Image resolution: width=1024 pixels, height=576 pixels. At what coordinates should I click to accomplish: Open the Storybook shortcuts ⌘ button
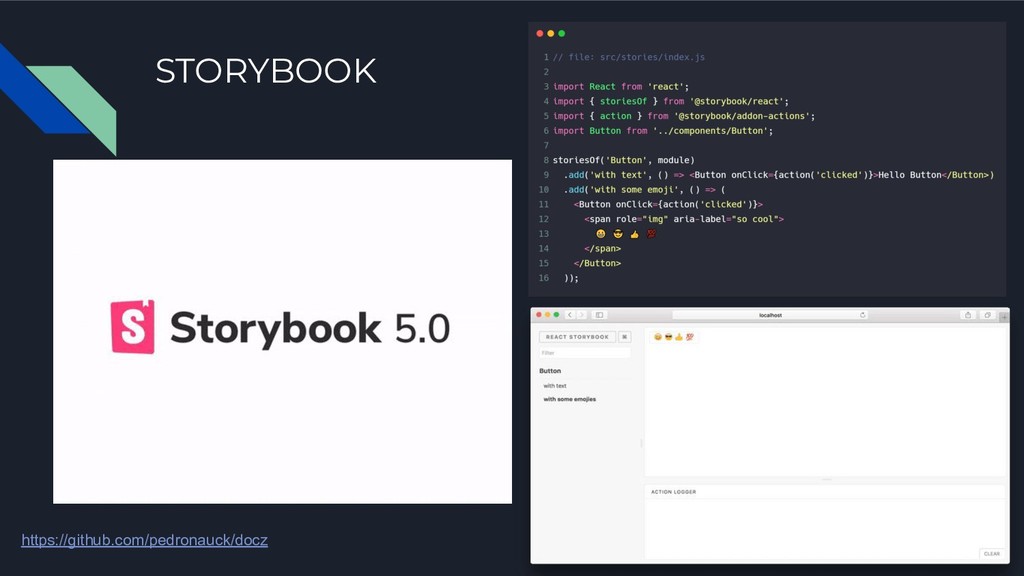(x=625, y=337)
